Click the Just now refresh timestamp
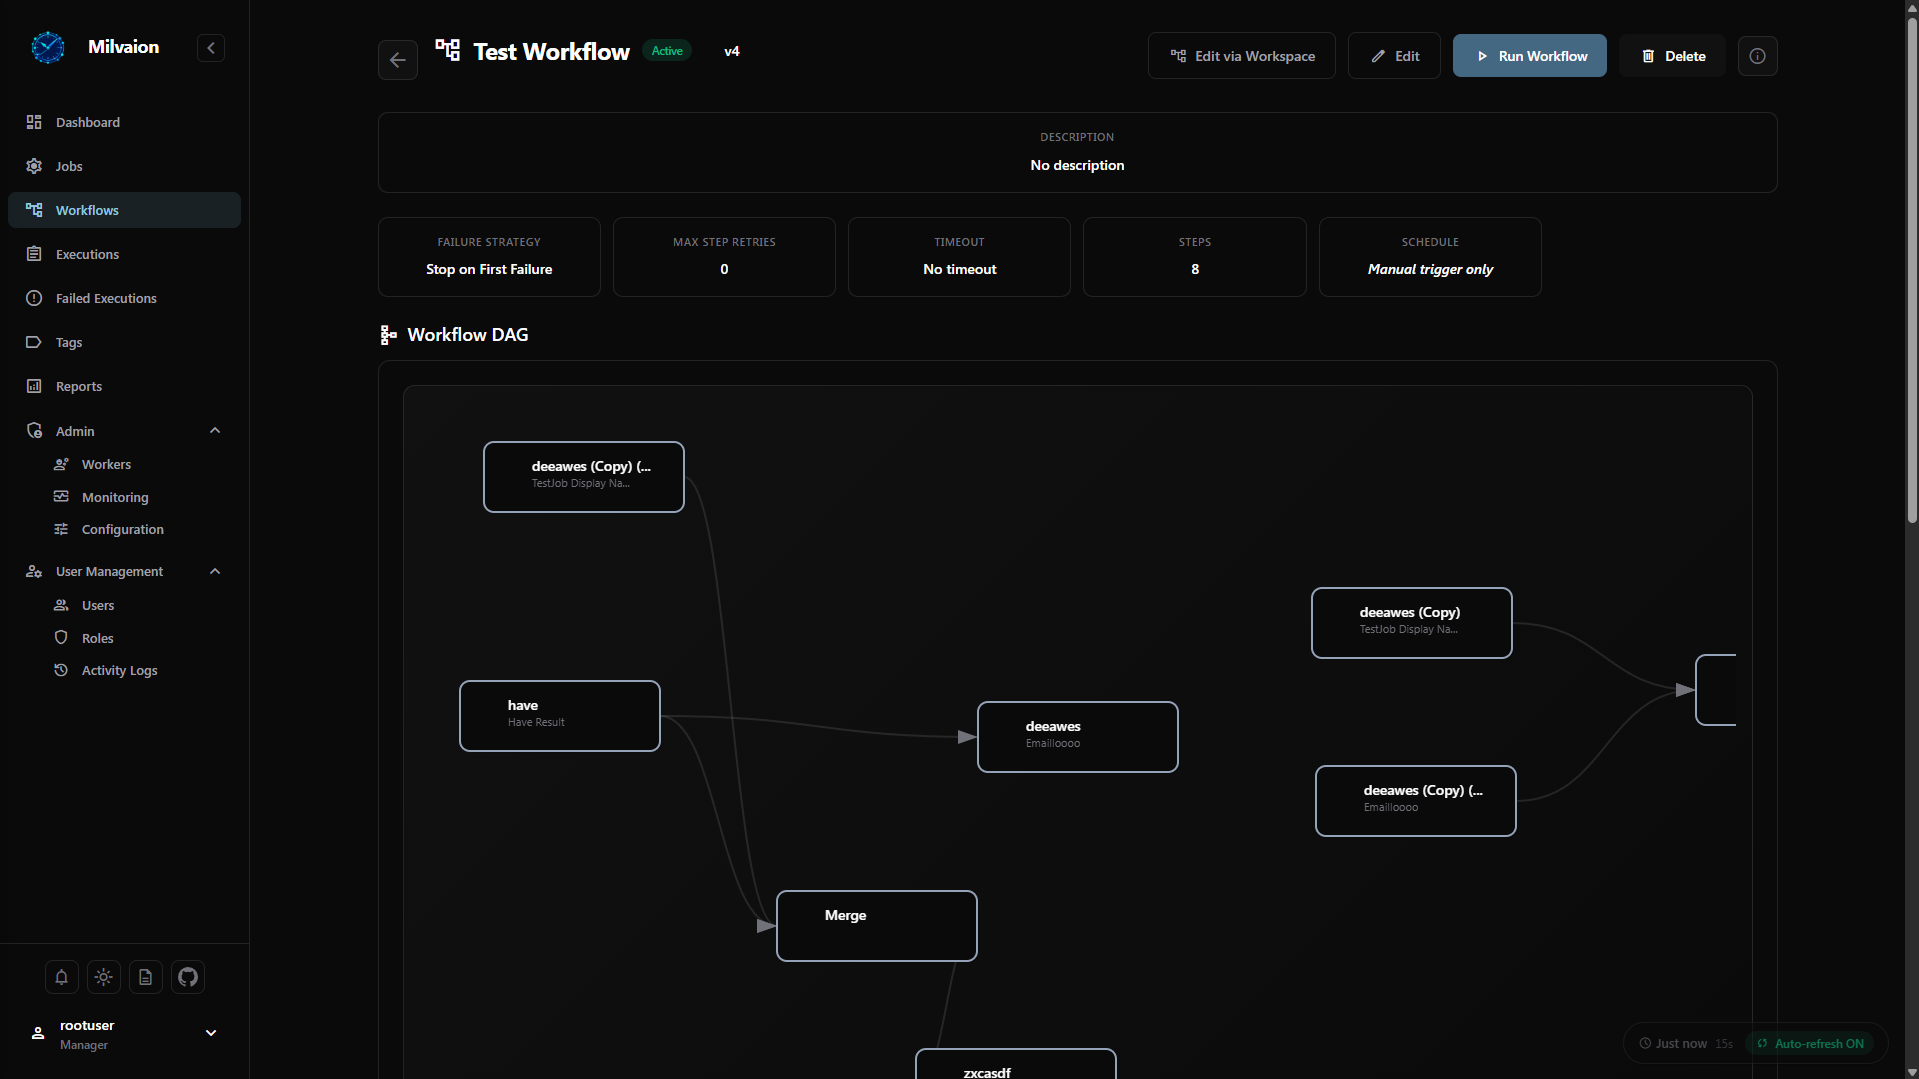Screen dimensions: 1919x1079 (1681, 1043)
